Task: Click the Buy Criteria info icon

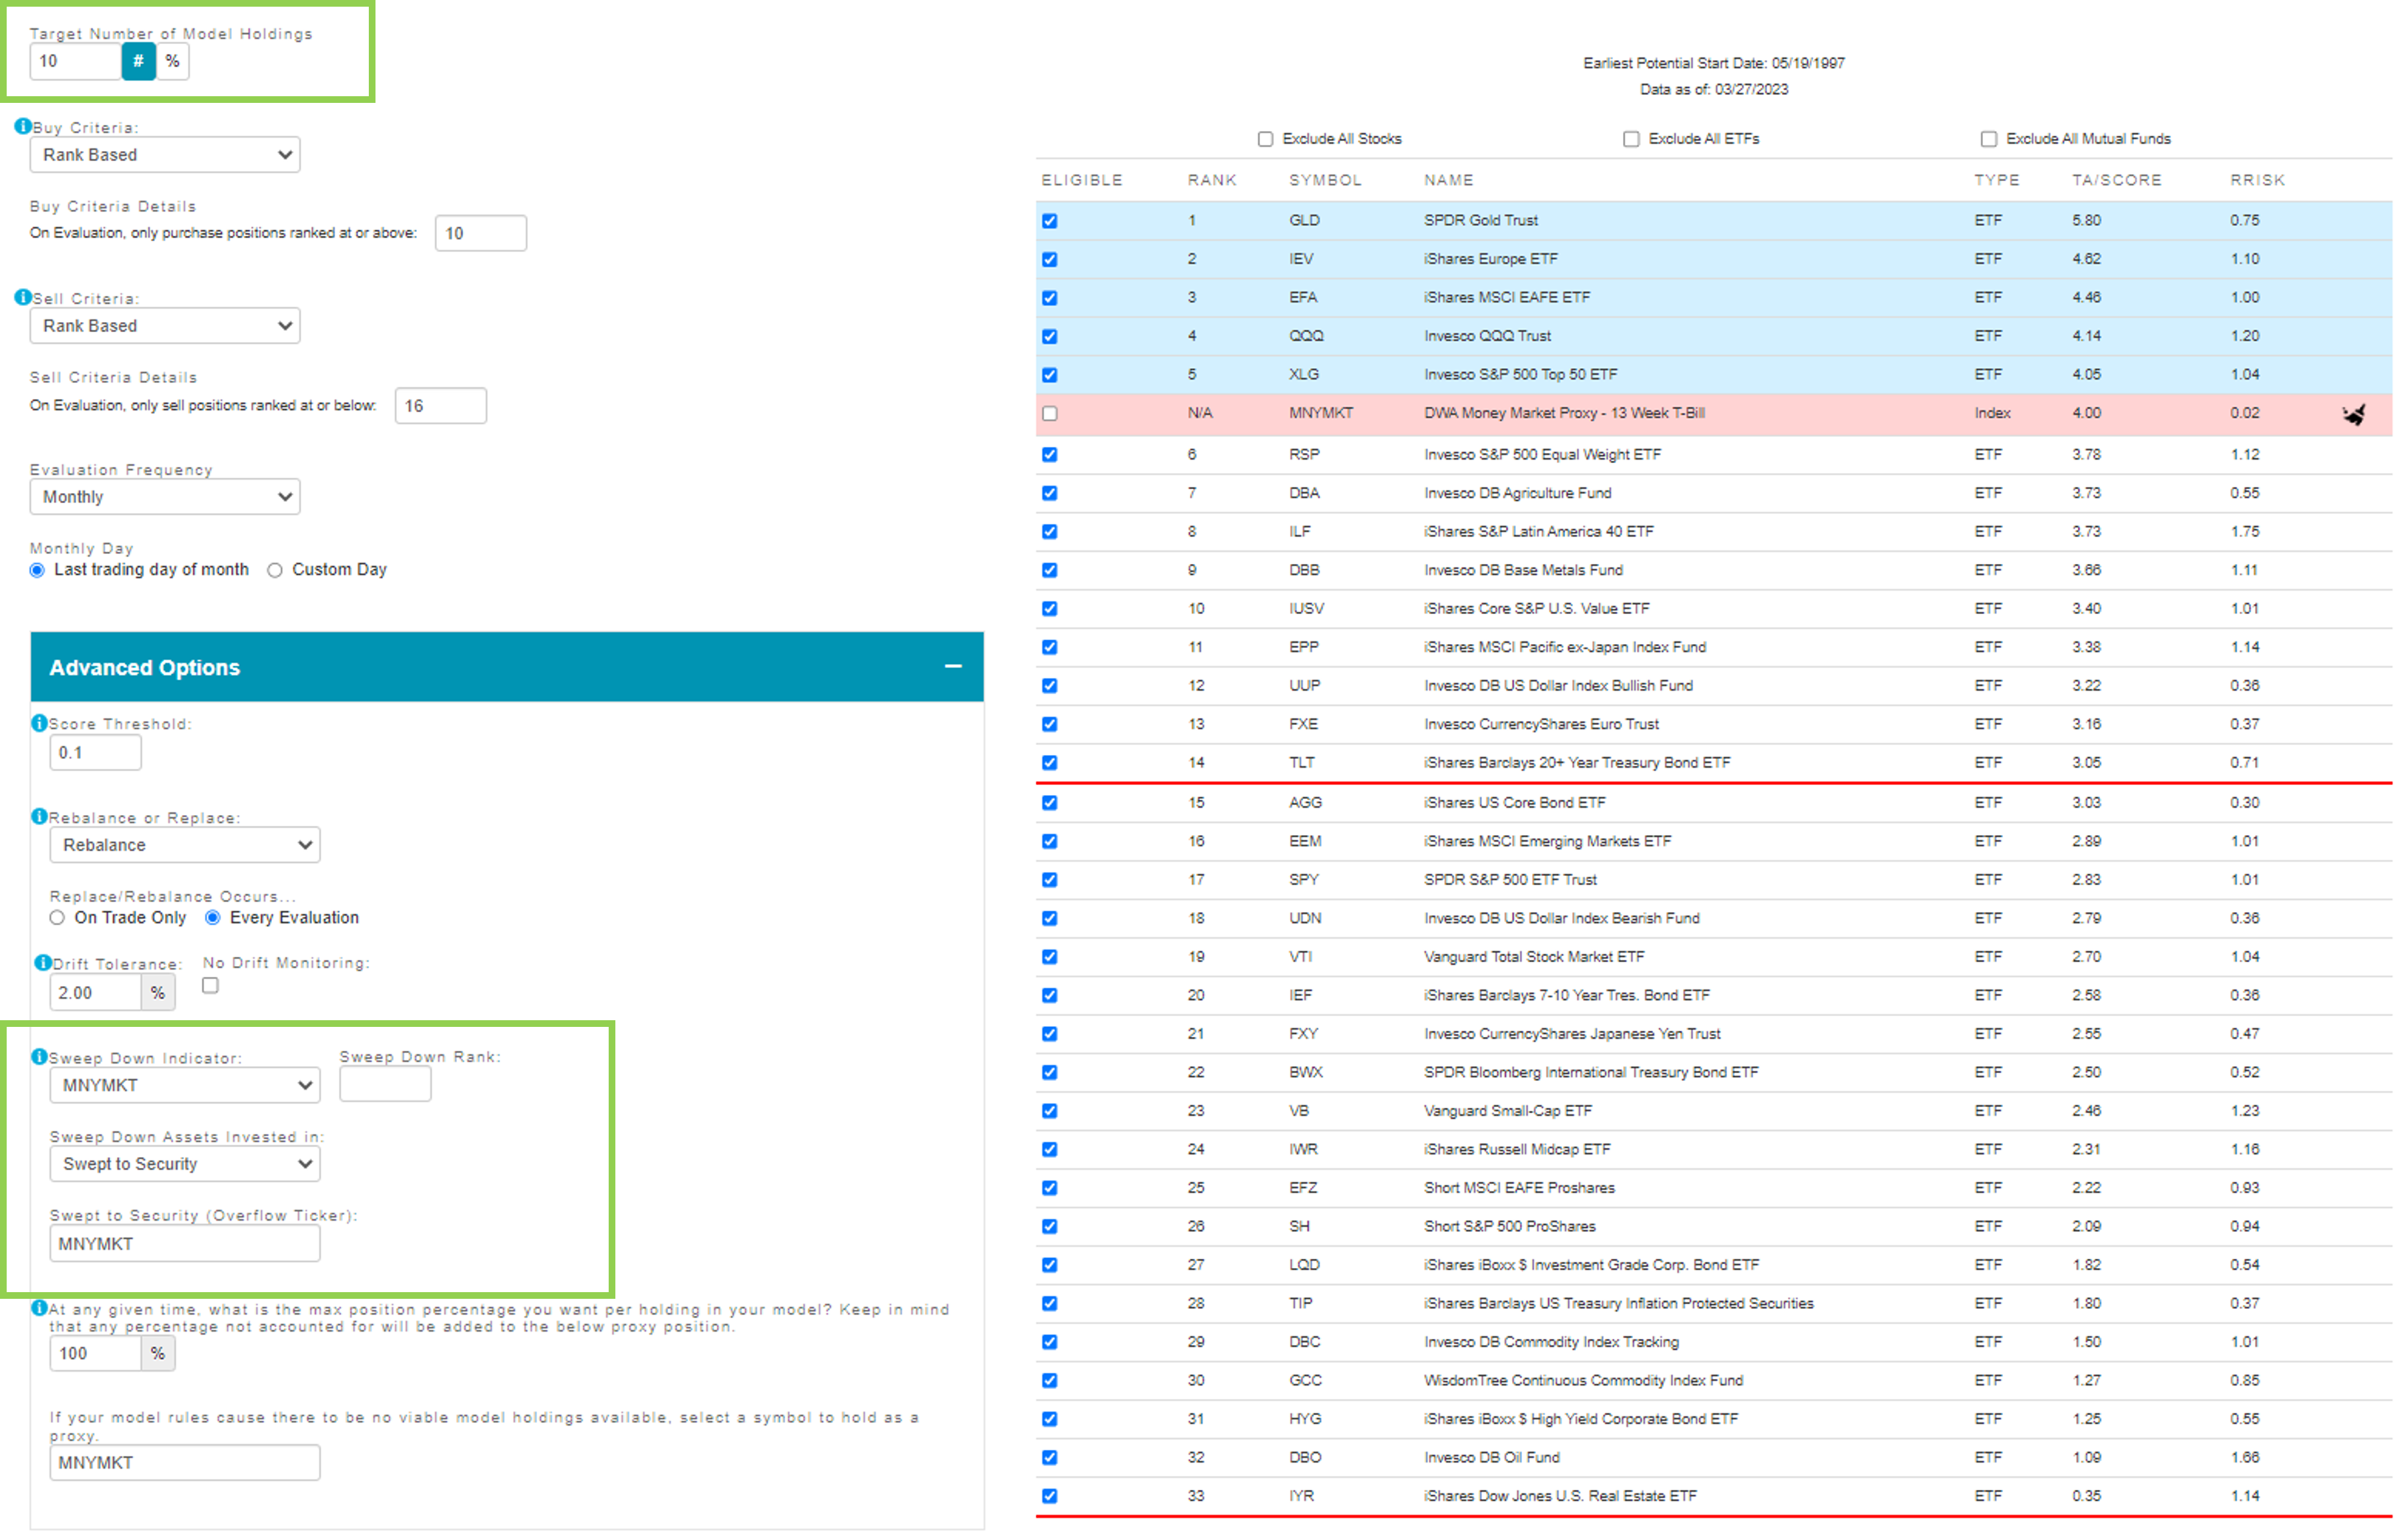Action: tap(22, 127)
